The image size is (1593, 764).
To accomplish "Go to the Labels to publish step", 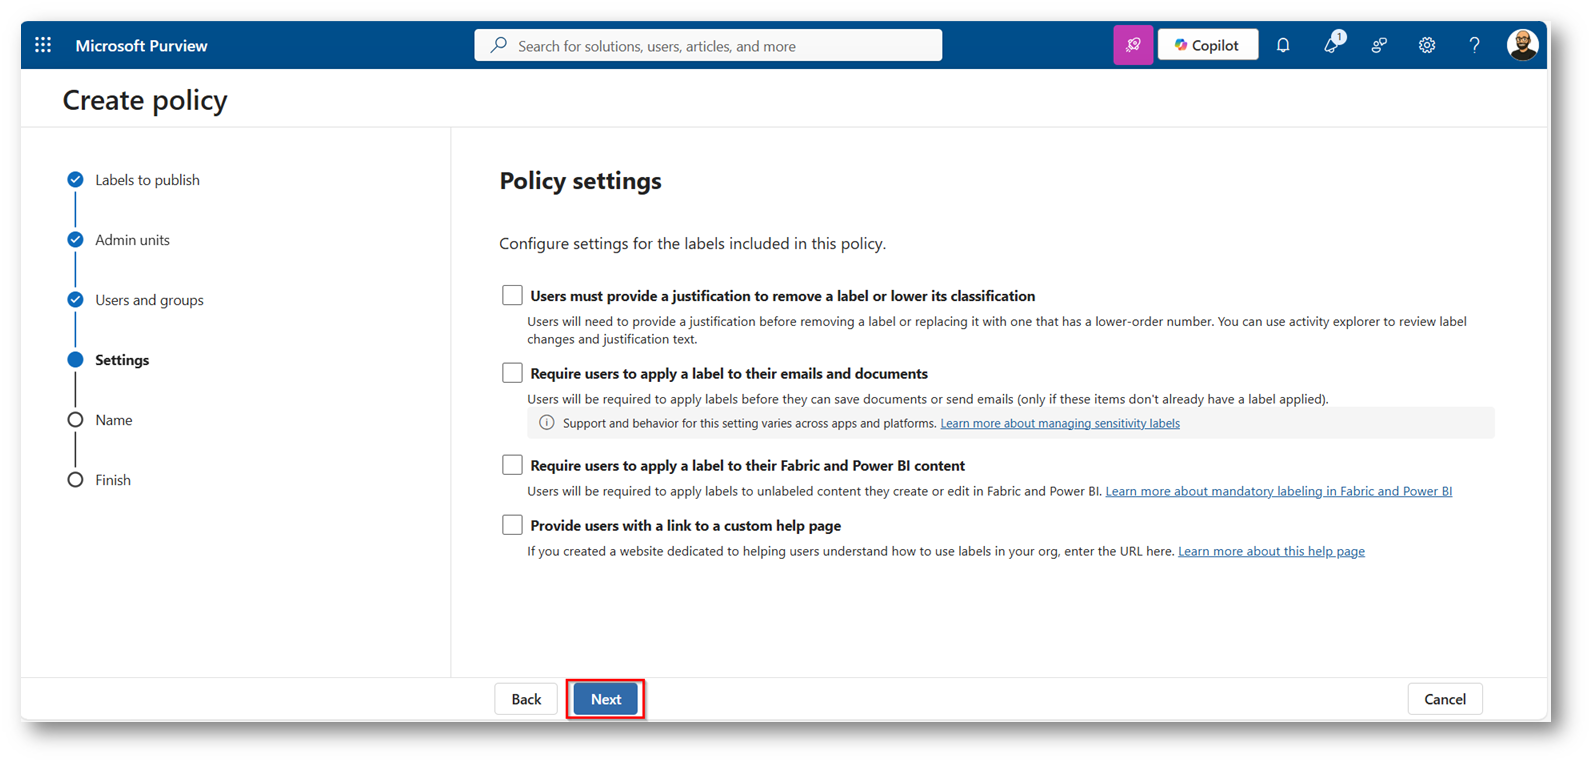I will coord(147,180).
